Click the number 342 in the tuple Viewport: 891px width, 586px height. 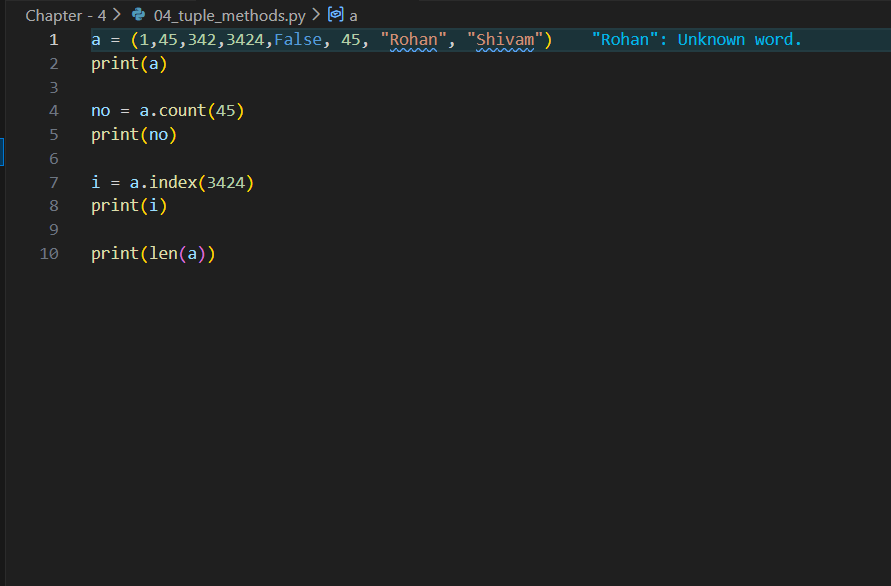(202, 40)
